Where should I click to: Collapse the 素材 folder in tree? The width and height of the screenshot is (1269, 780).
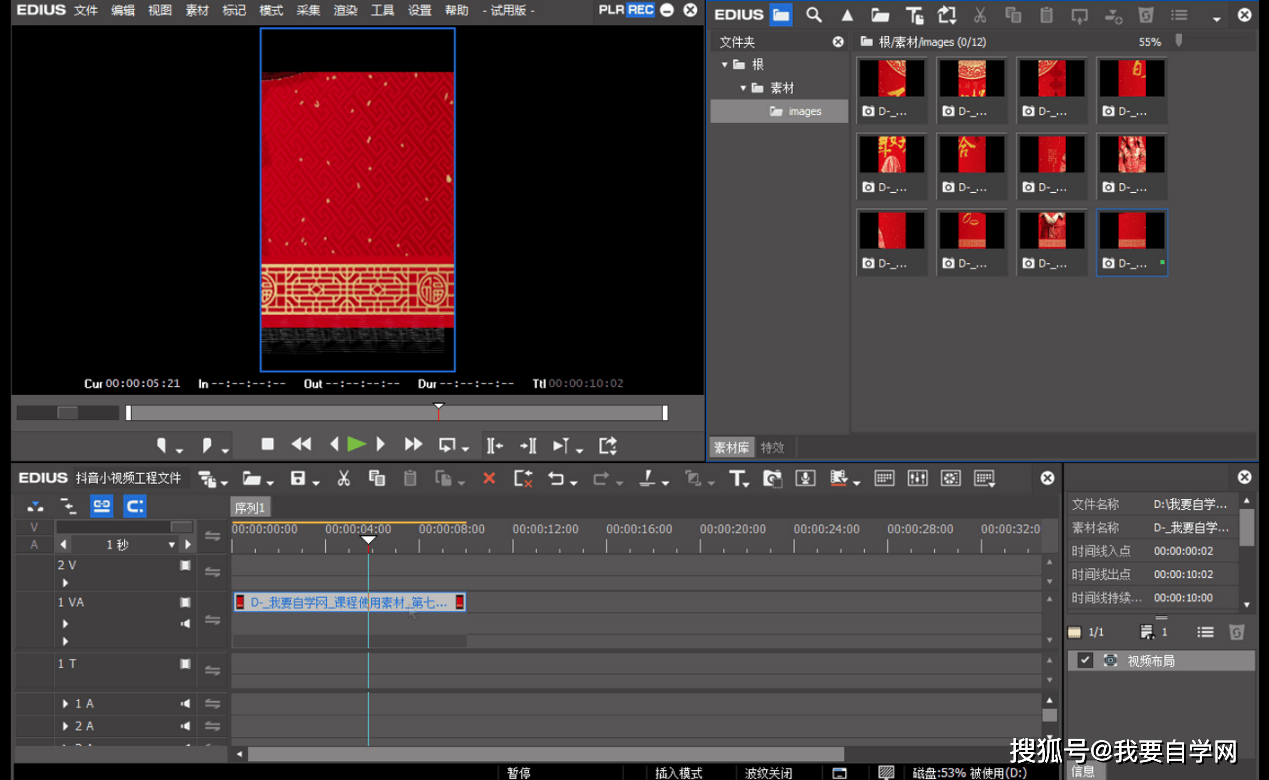743,88
